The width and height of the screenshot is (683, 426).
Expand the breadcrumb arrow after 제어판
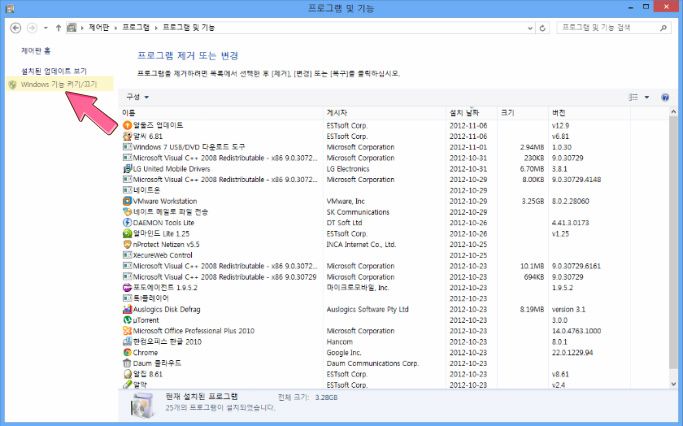[115, 28]
